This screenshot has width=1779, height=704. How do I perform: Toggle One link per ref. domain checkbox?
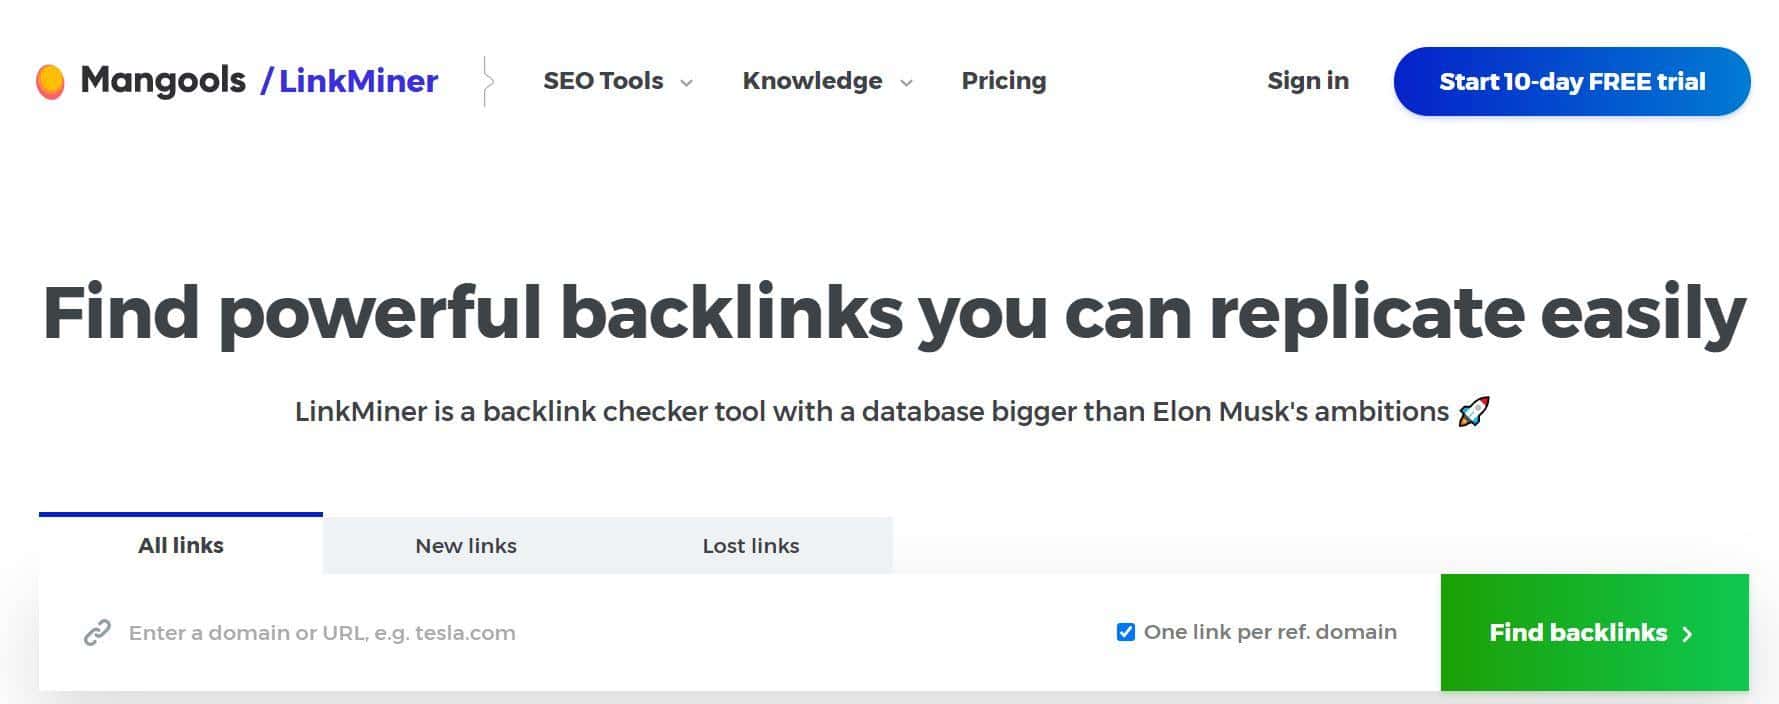tap(1125, 632)
